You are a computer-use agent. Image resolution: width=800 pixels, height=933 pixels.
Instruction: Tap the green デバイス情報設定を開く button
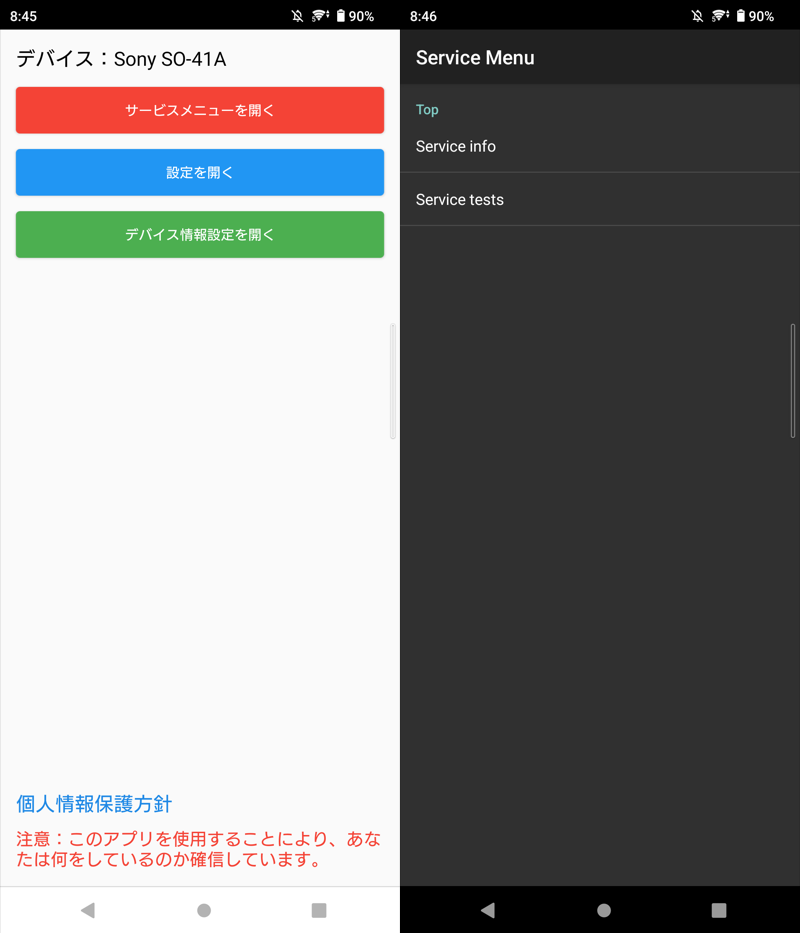tap(200, 234)
